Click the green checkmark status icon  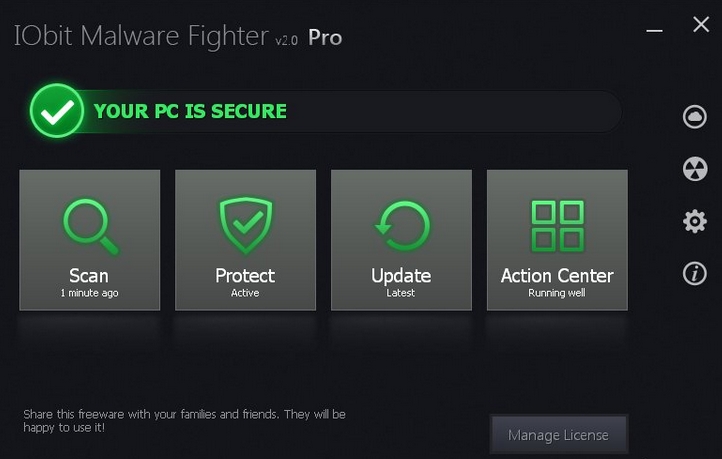(x=57, y=111)
